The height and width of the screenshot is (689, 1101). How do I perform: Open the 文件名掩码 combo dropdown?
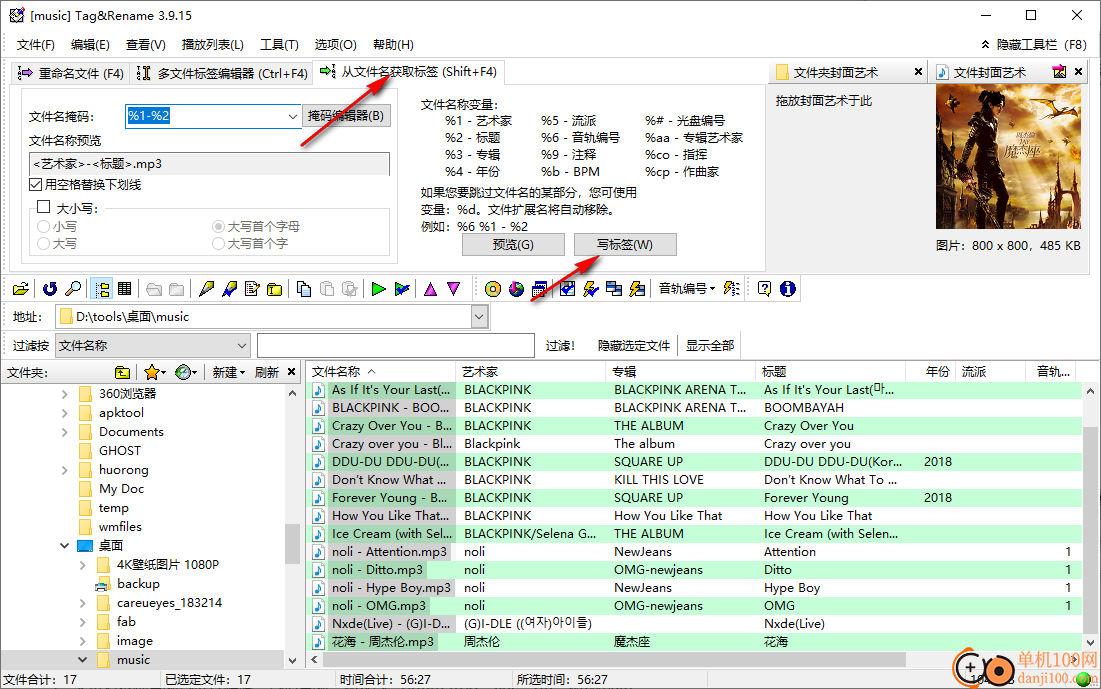point(293,116)
